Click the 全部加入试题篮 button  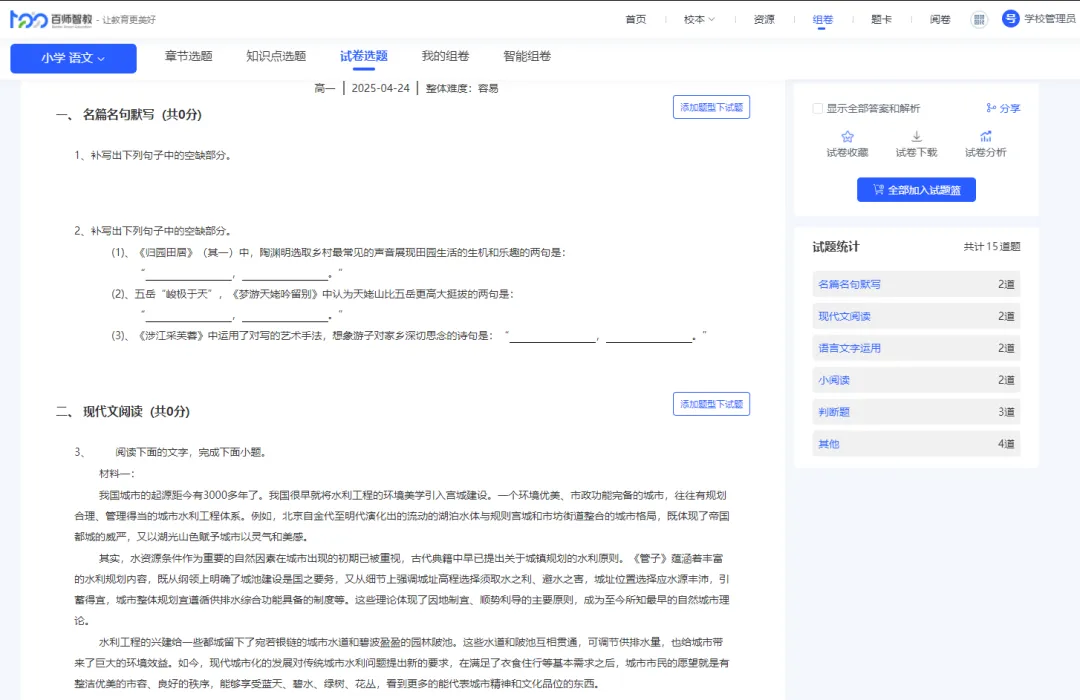click(x=916, y=190)
